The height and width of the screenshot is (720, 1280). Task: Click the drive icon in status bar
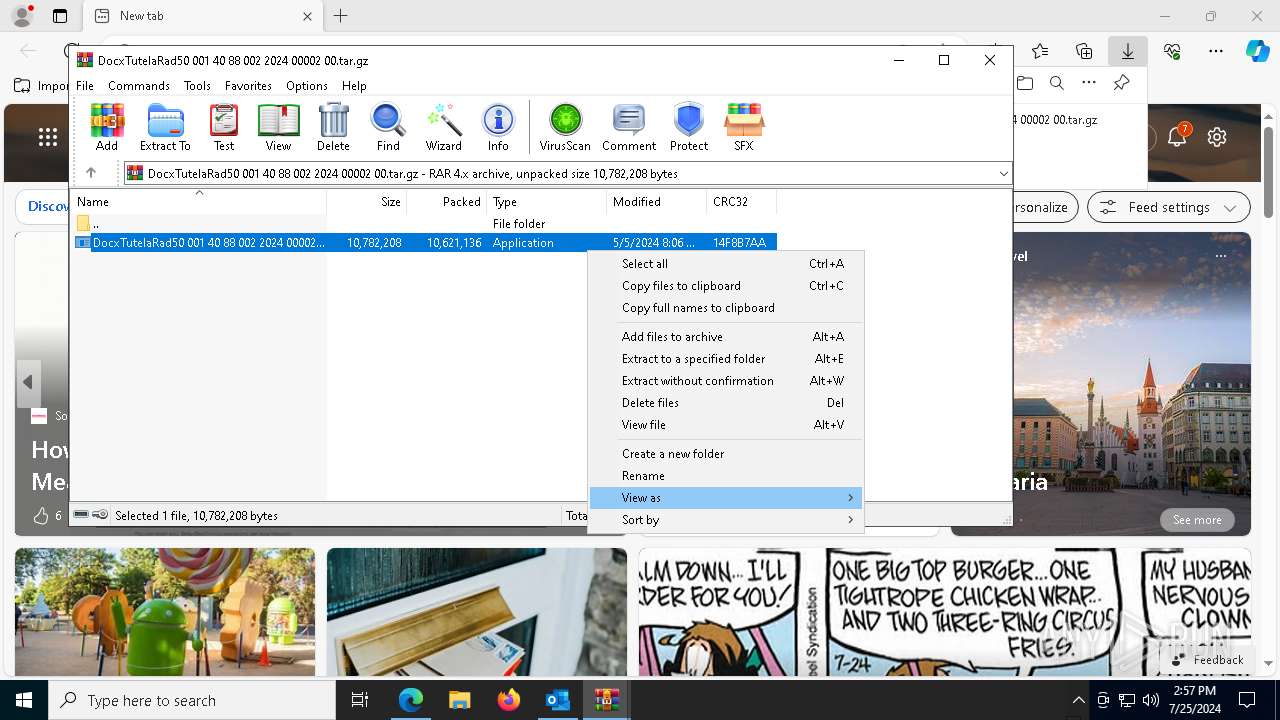click(x=82, y=515)
